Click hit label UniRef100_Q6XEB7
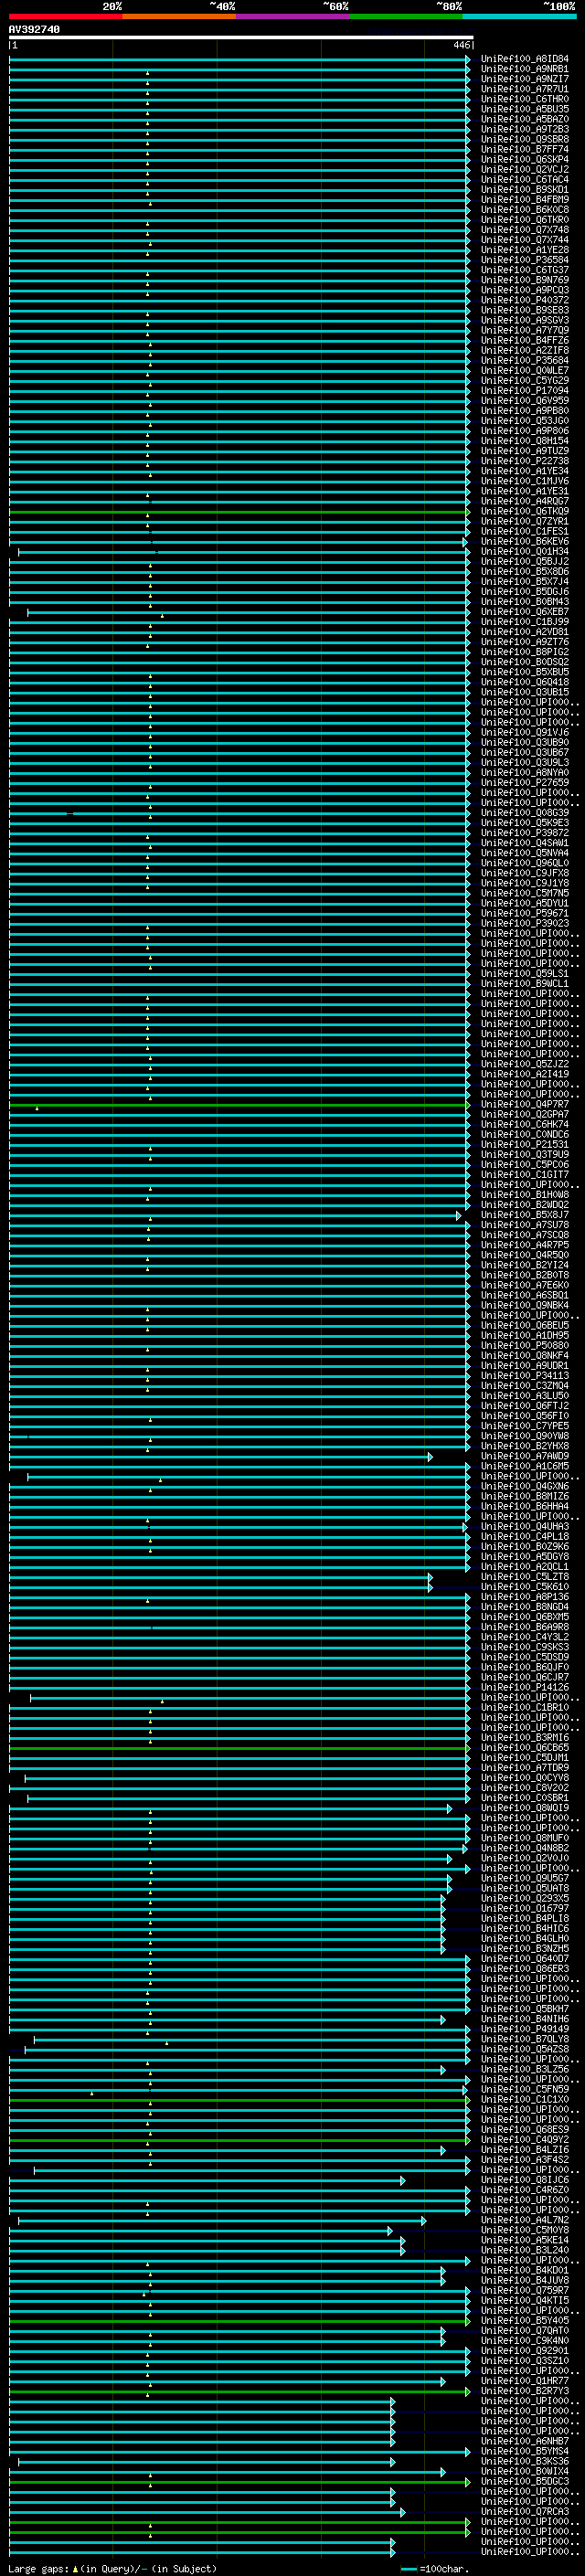585x2576 pixels. 524,612
